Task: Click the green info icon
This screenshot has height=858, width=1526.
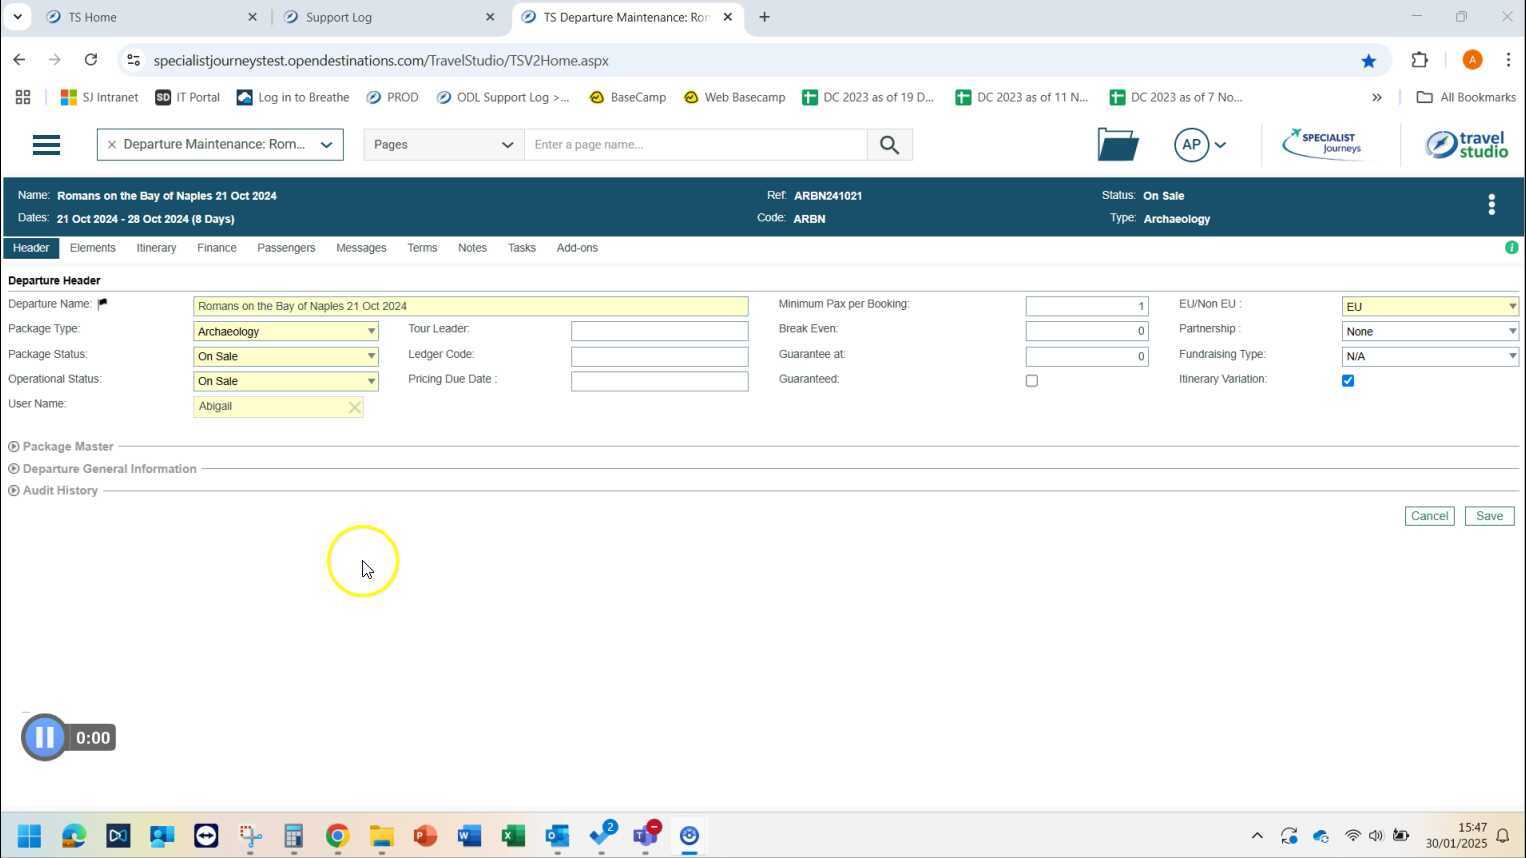Action: (x=1511, y=247)
